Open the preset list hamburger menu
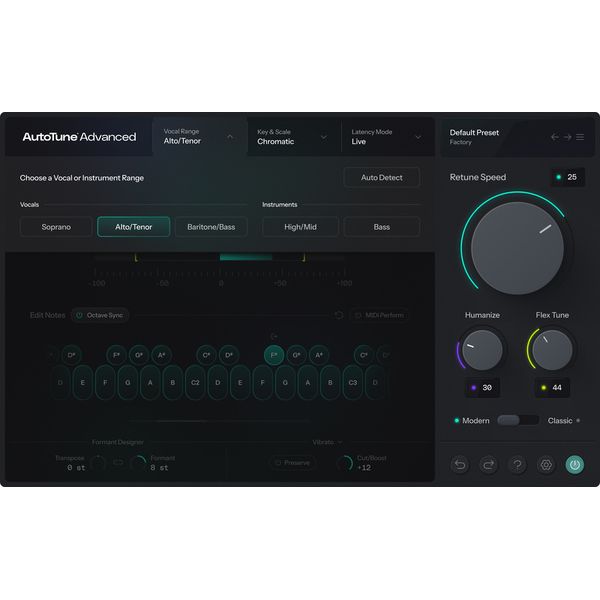600x600 pixels. click(x=580, y=137)
